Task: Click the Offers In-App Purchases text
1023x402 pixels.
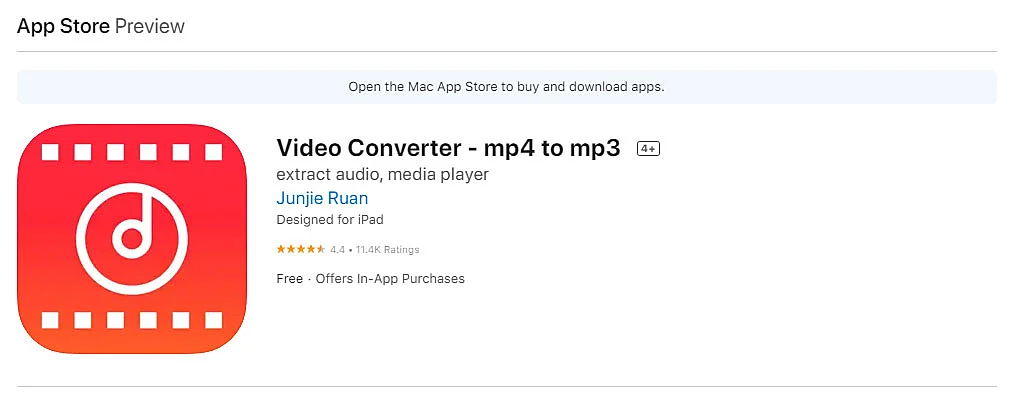Action: [390, 278]
